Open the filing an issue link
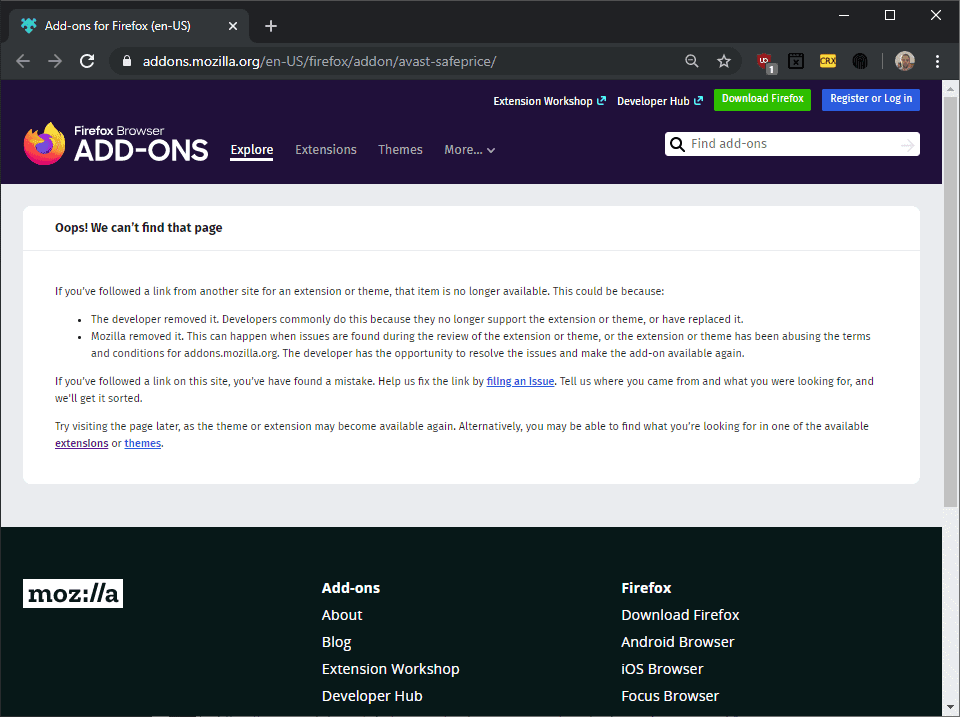Viewport: 960px width, 717px height. 520,380
